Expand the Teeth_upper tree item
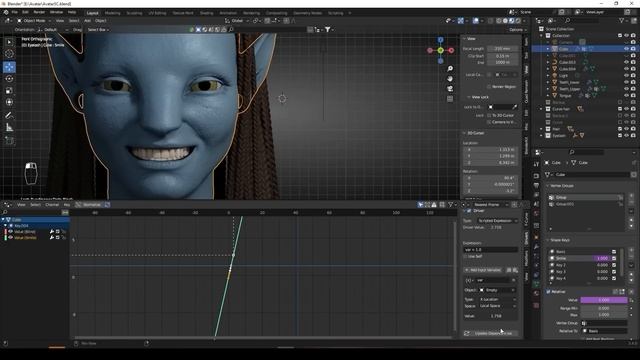The width and height of the screenshot is (640, 360). click(548, 89)
